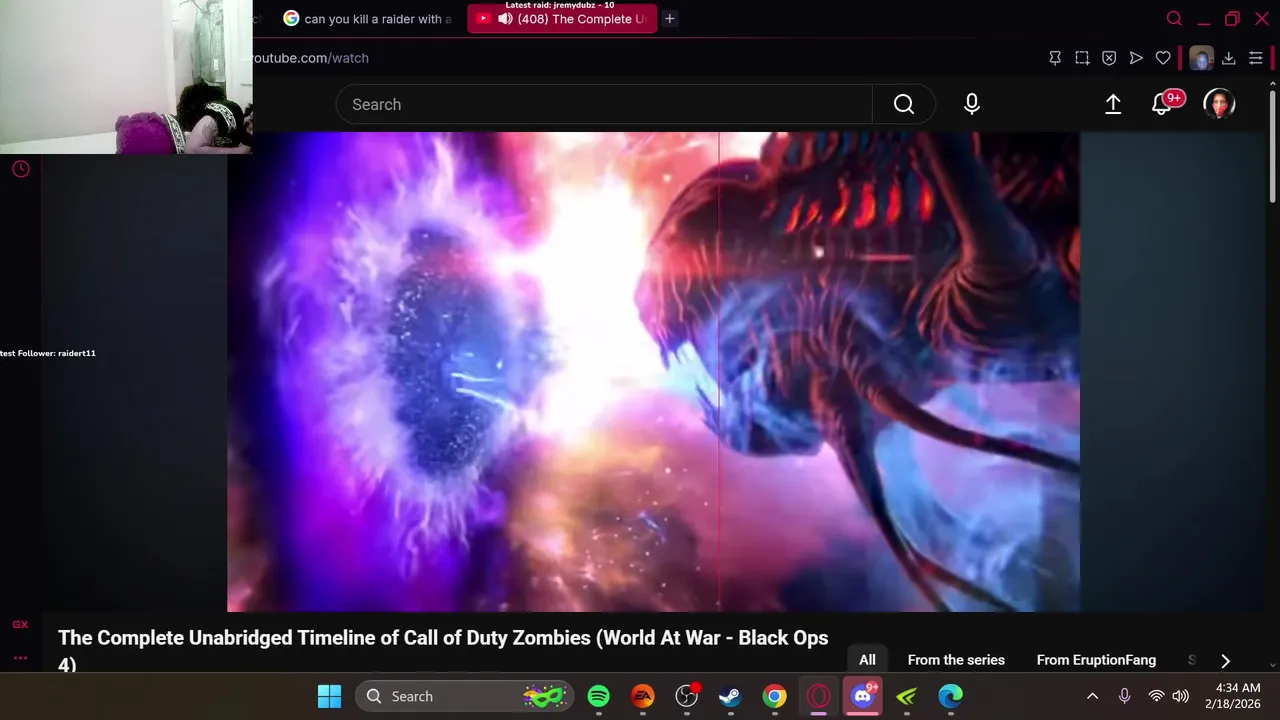Open the sidebar three-dots setup menu

click(20, 658)
